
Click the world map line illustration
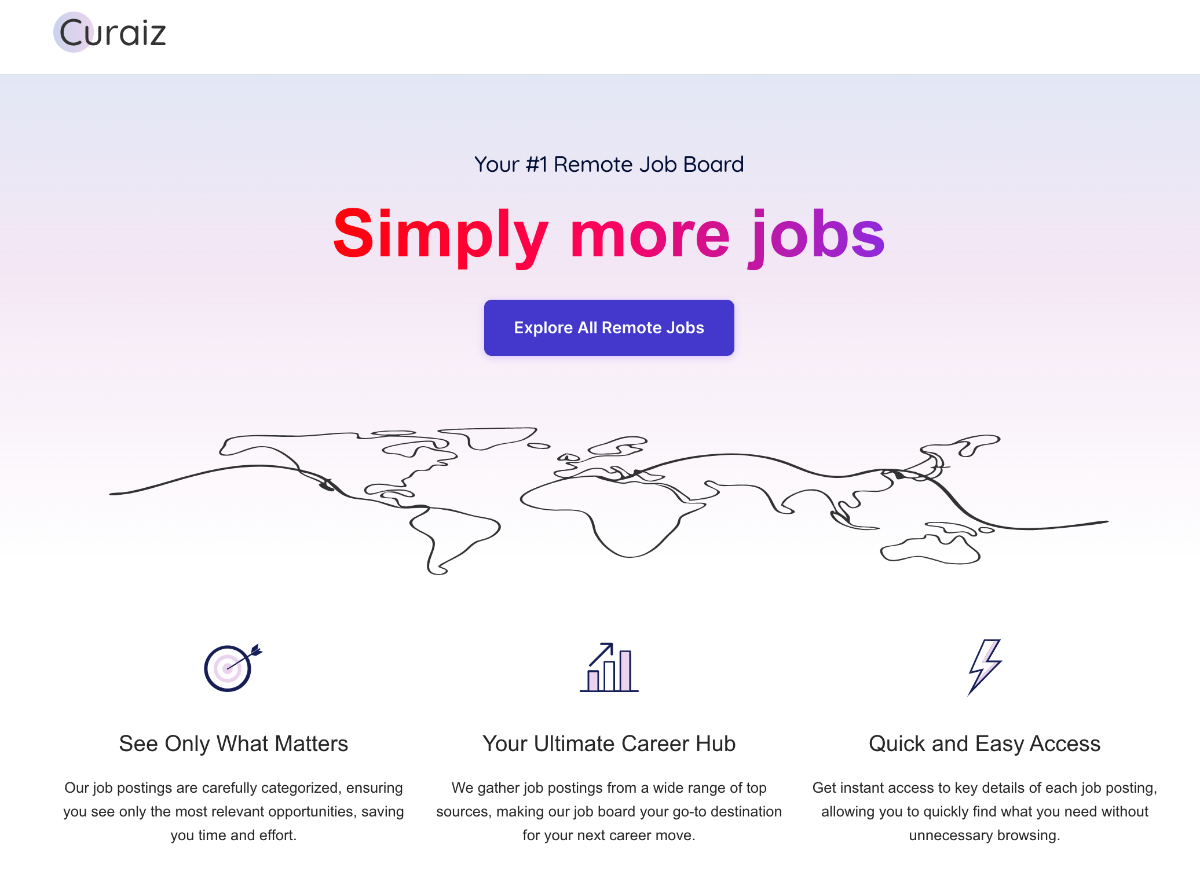tap(609, 502)
